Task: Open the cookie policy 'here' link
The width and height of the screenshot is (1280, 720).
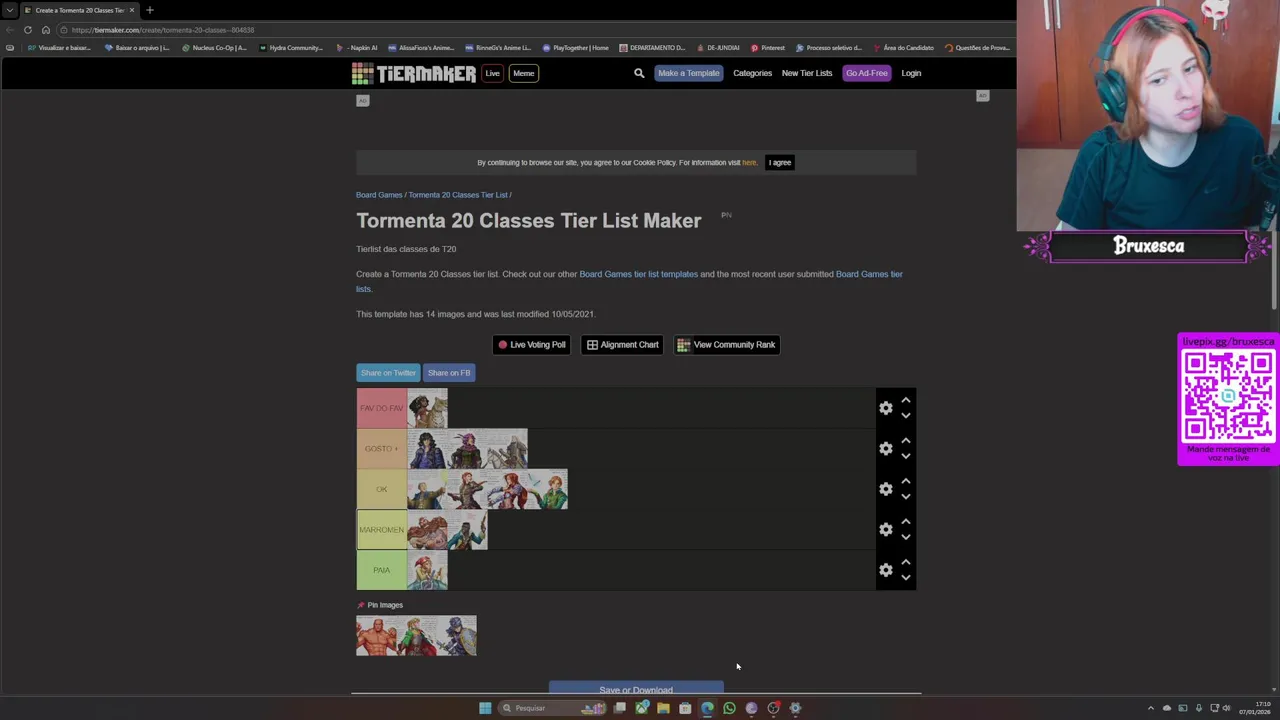Action: click(749, 162)
